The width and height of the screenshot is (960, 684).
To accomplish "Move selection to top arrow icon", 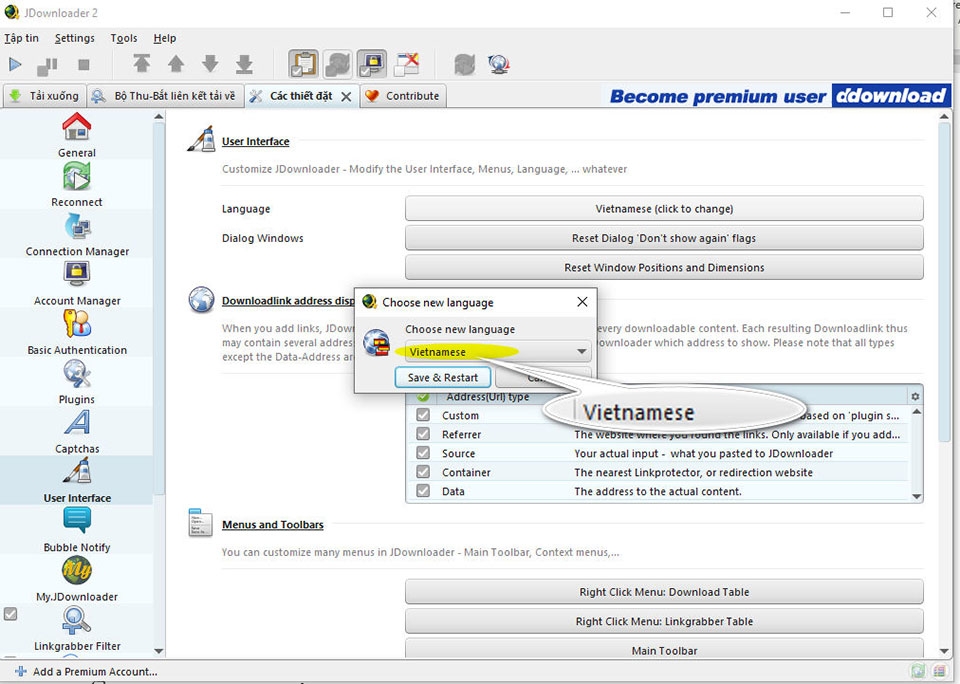I will click(141, 64).
